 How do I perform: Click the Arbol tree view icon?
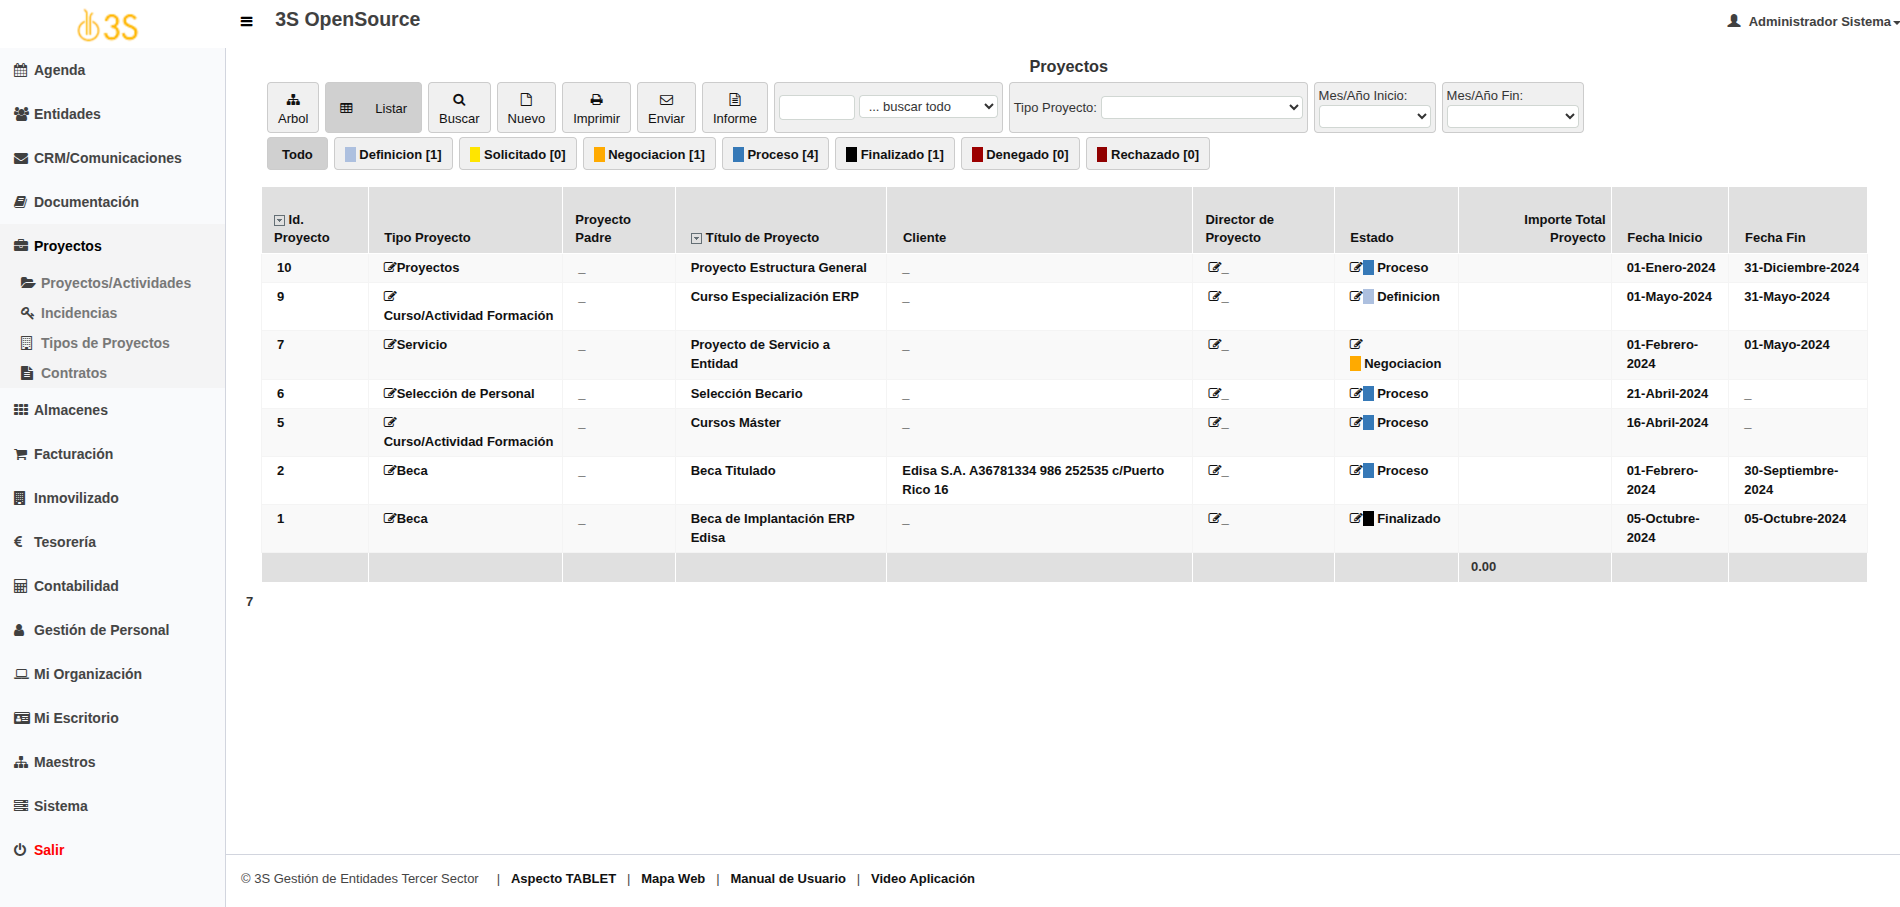293,100
